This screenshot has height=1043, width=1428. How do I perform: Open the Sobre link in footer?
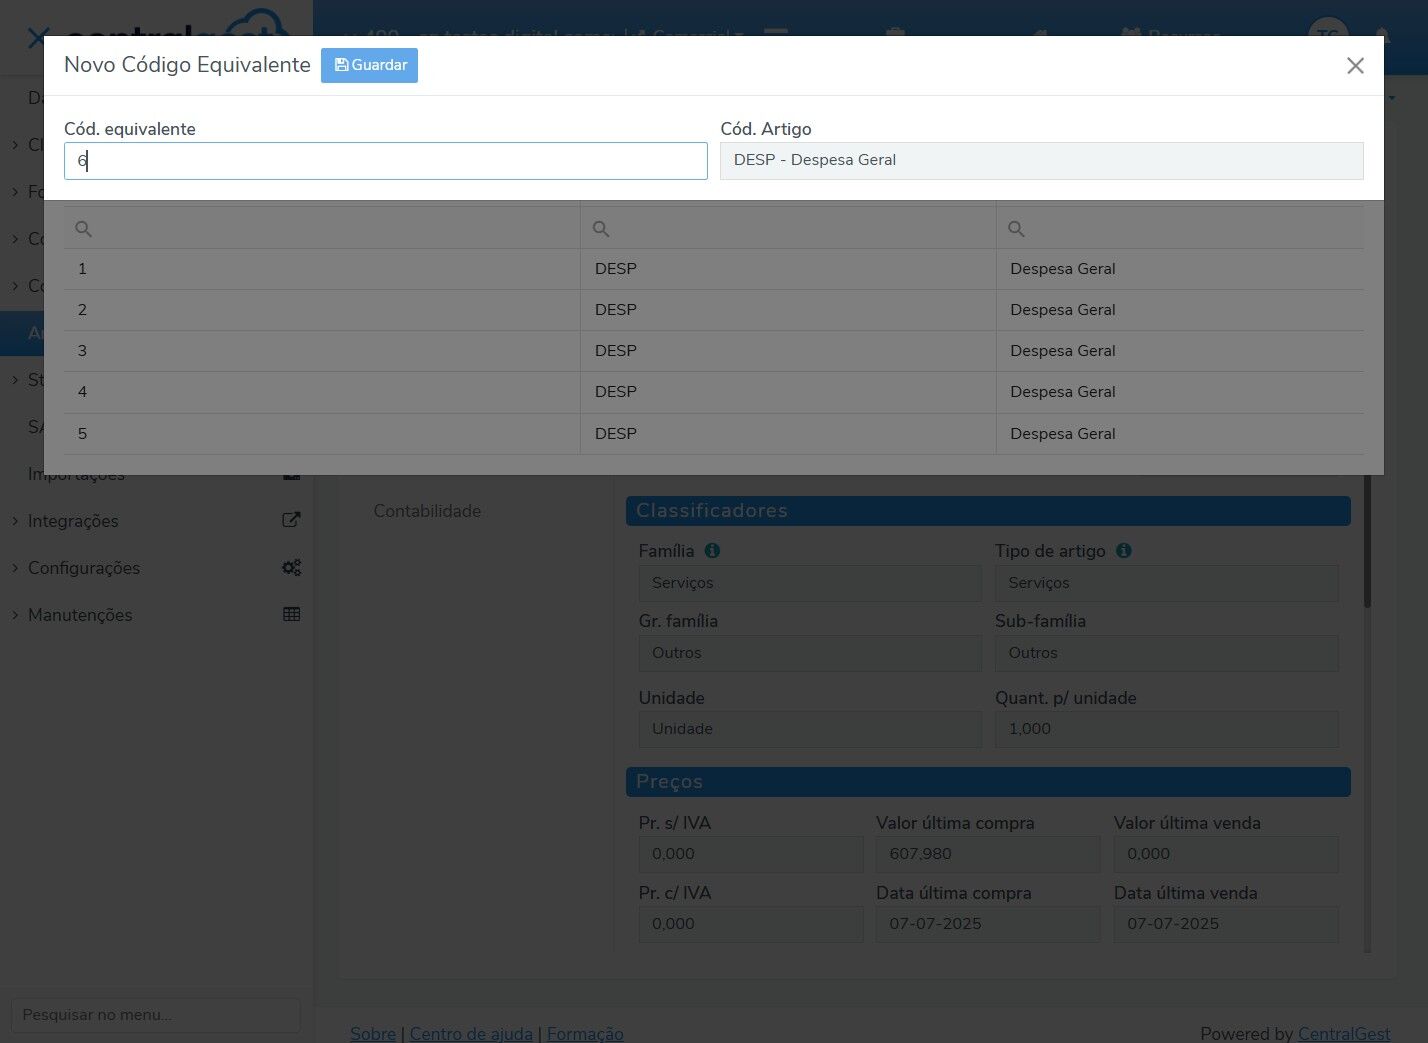pyautogui.click(x=373, y=1034)
